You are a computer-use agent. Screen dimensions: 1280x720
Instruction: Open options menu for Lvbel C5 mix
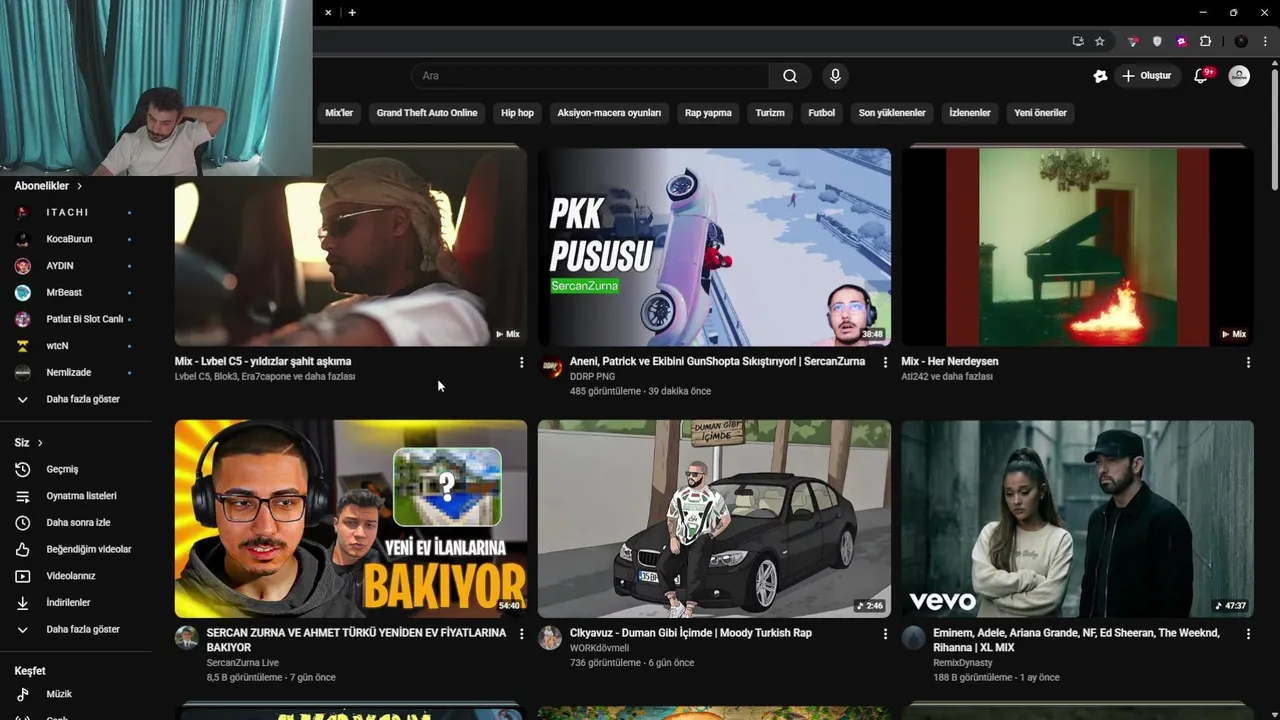tap(521, 362)
